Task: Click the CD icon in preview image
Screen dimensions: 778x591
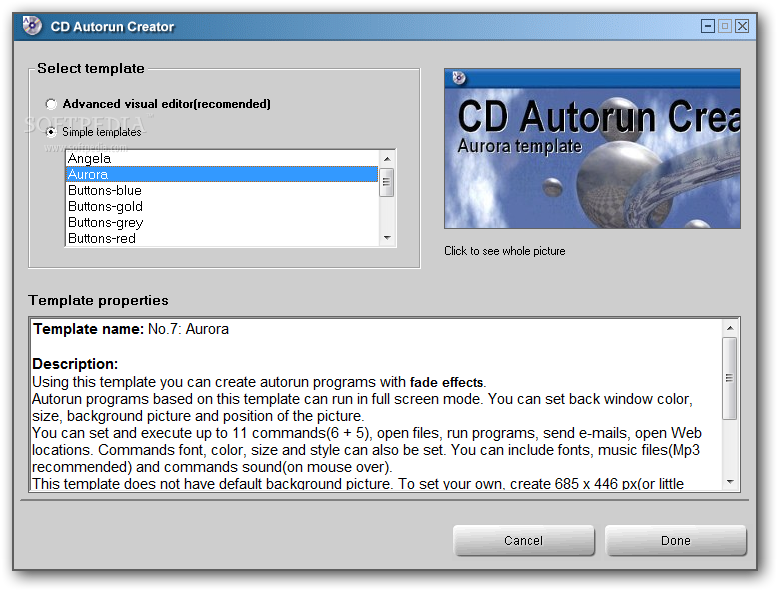Action: 459,78
